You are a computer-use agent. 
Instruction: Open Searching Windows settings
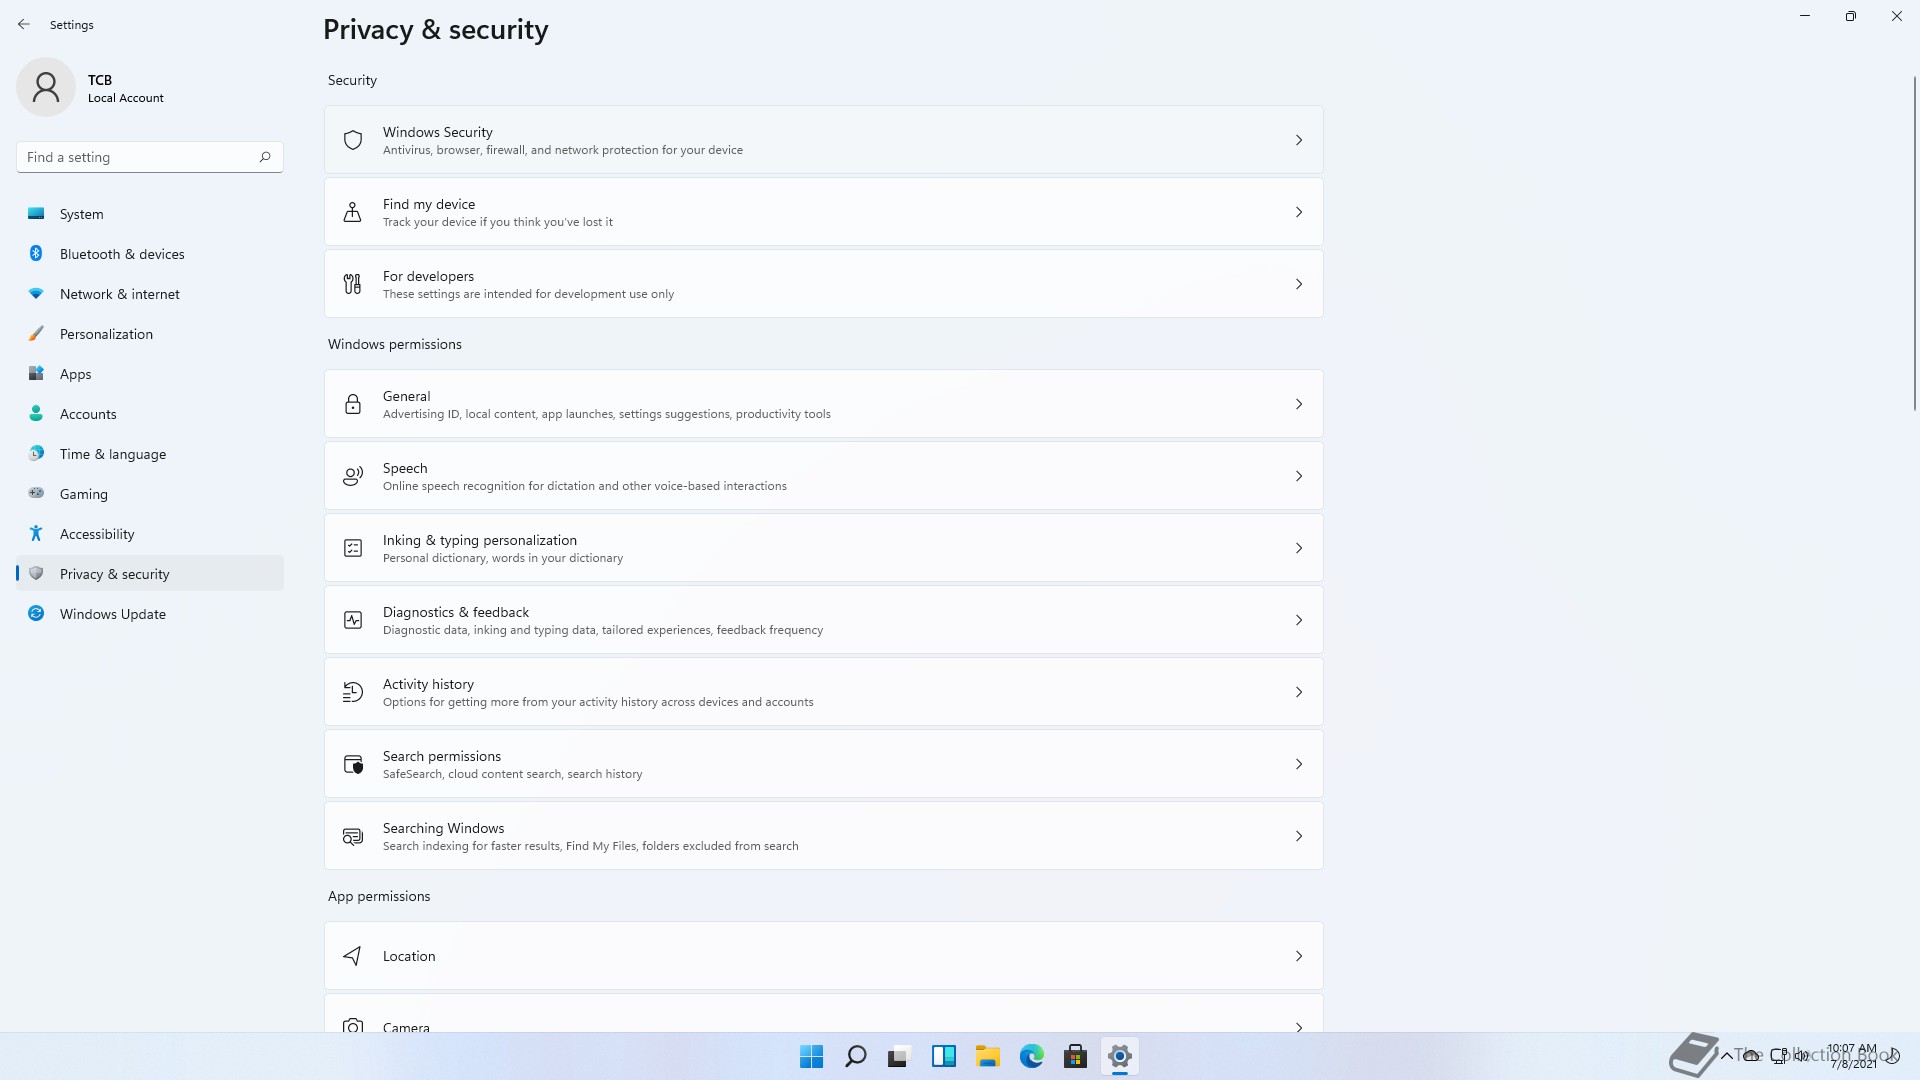[x=824, y=836]
